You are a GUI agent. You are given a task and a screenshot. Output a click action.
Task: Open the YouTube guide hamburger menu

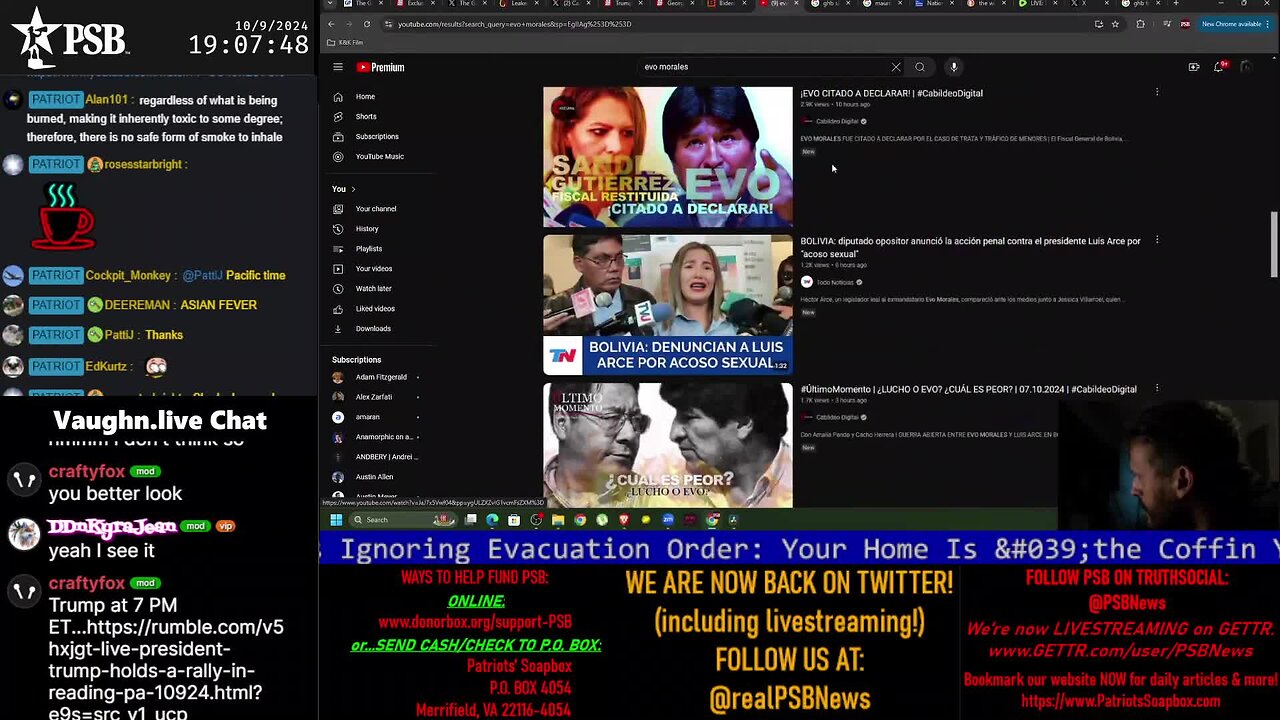[338, 67]
